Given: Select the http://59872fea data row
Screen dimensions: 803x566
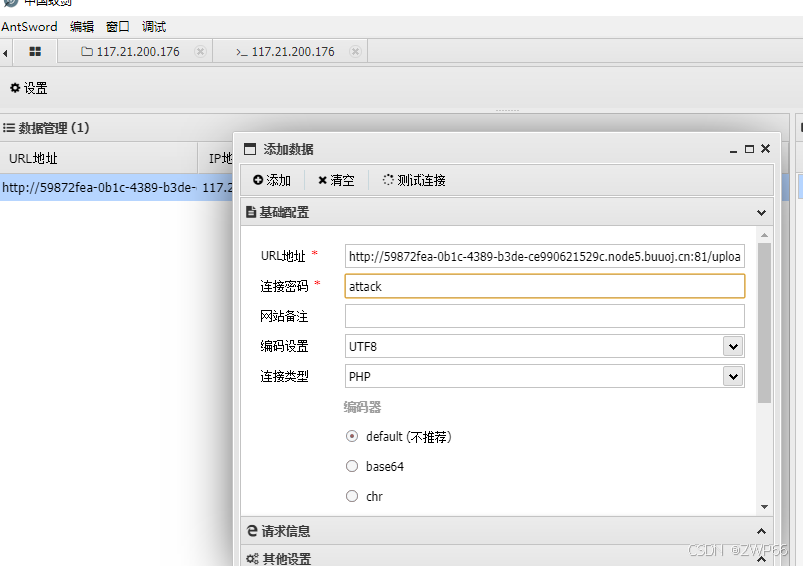Looking at the screenshot, I should point(116,187).
